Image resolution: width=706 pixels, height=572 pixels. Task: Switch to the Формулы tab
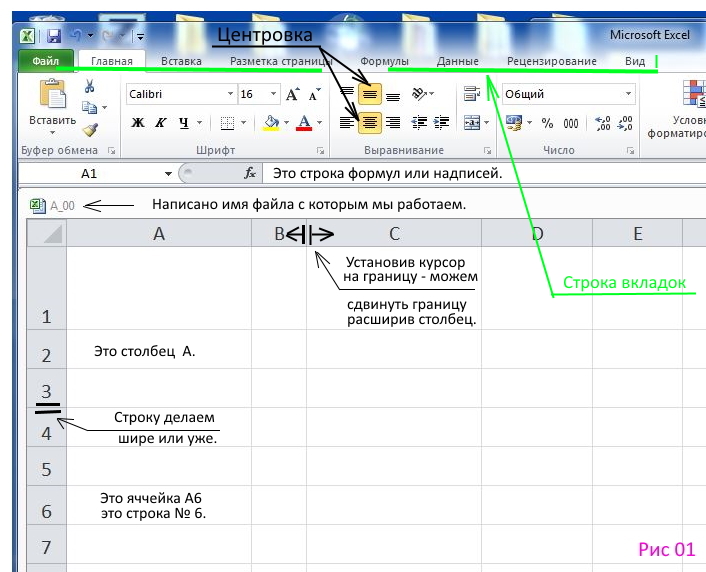(384, 62)
